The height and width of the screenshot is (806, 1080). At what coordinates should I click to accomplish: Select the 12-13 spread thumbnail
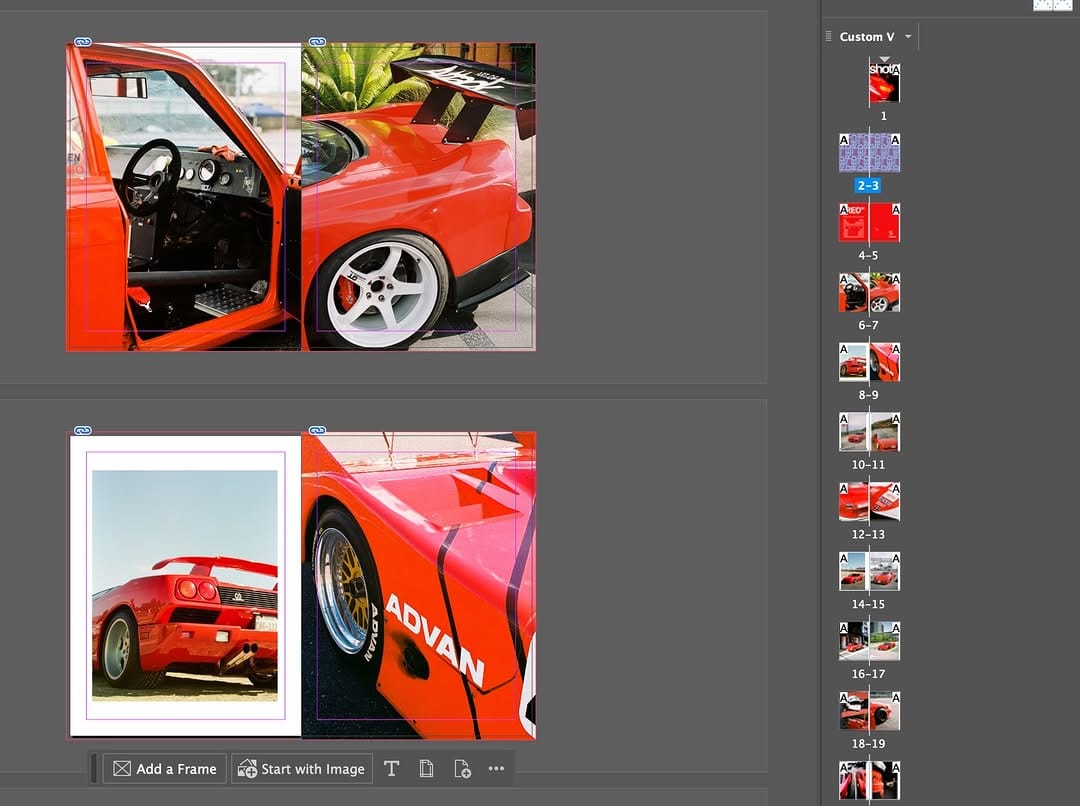869,502
